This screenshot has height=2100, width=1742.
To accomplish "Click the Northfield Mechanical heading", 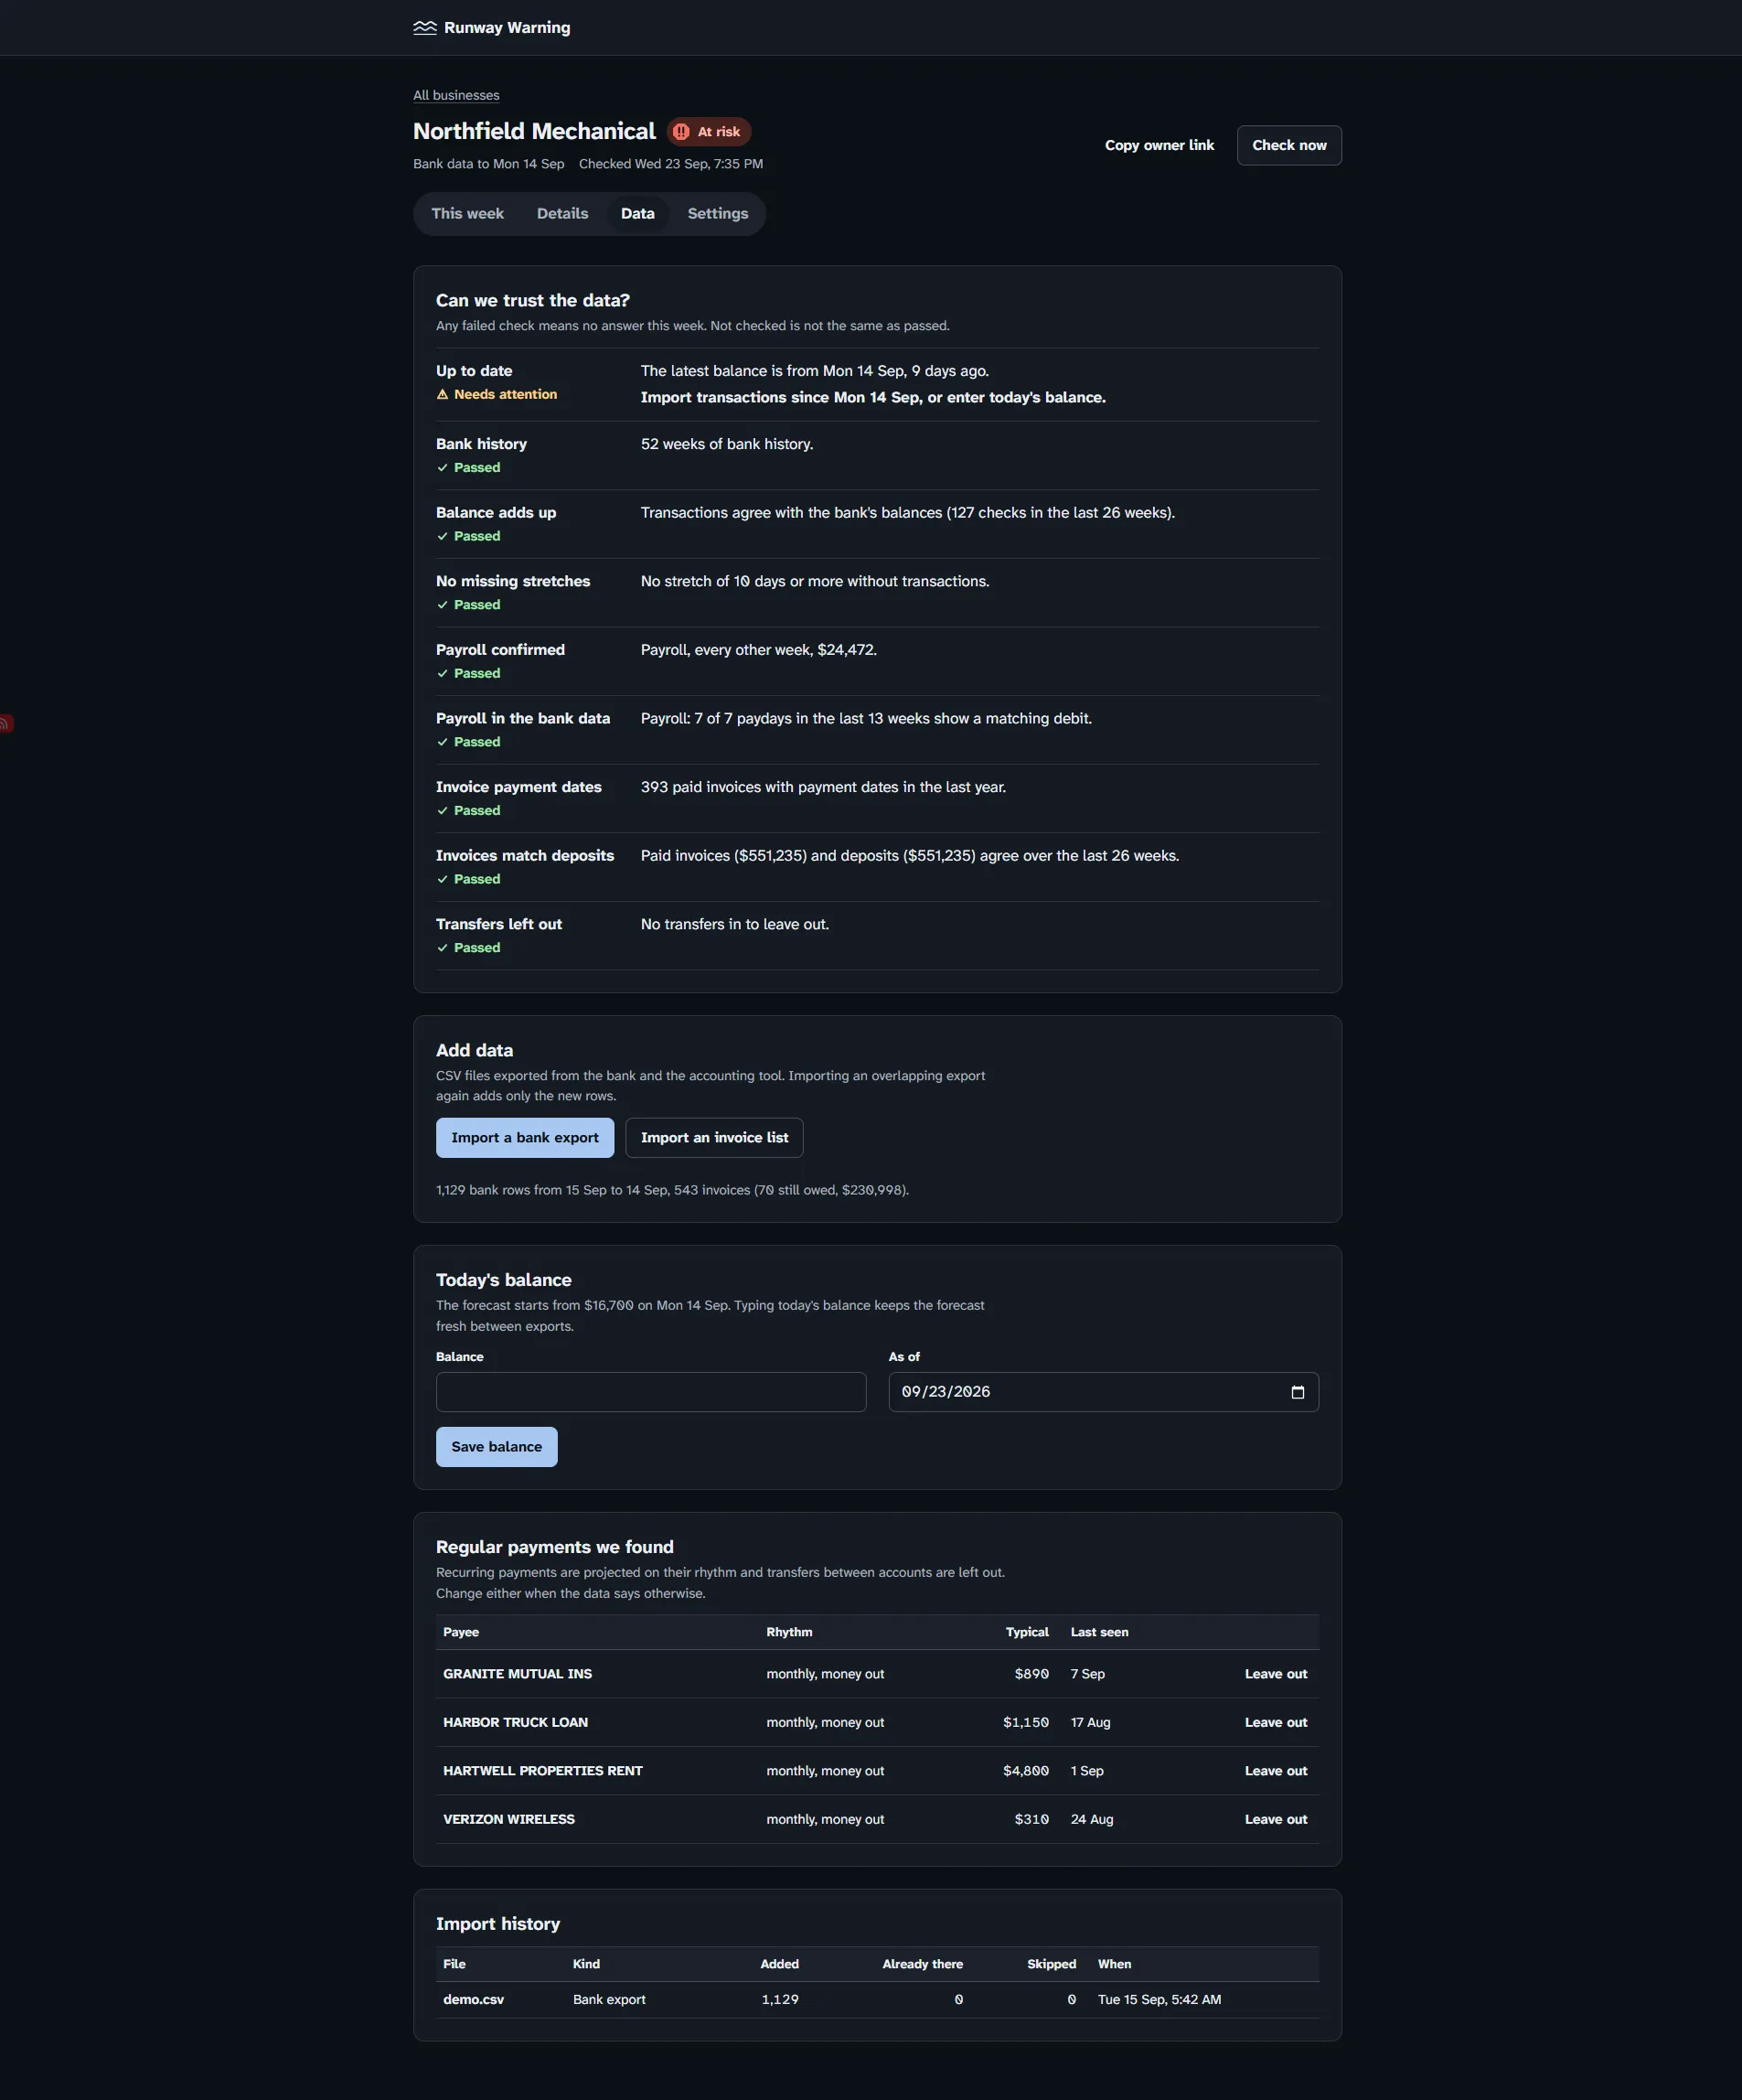I will (534, 131).
